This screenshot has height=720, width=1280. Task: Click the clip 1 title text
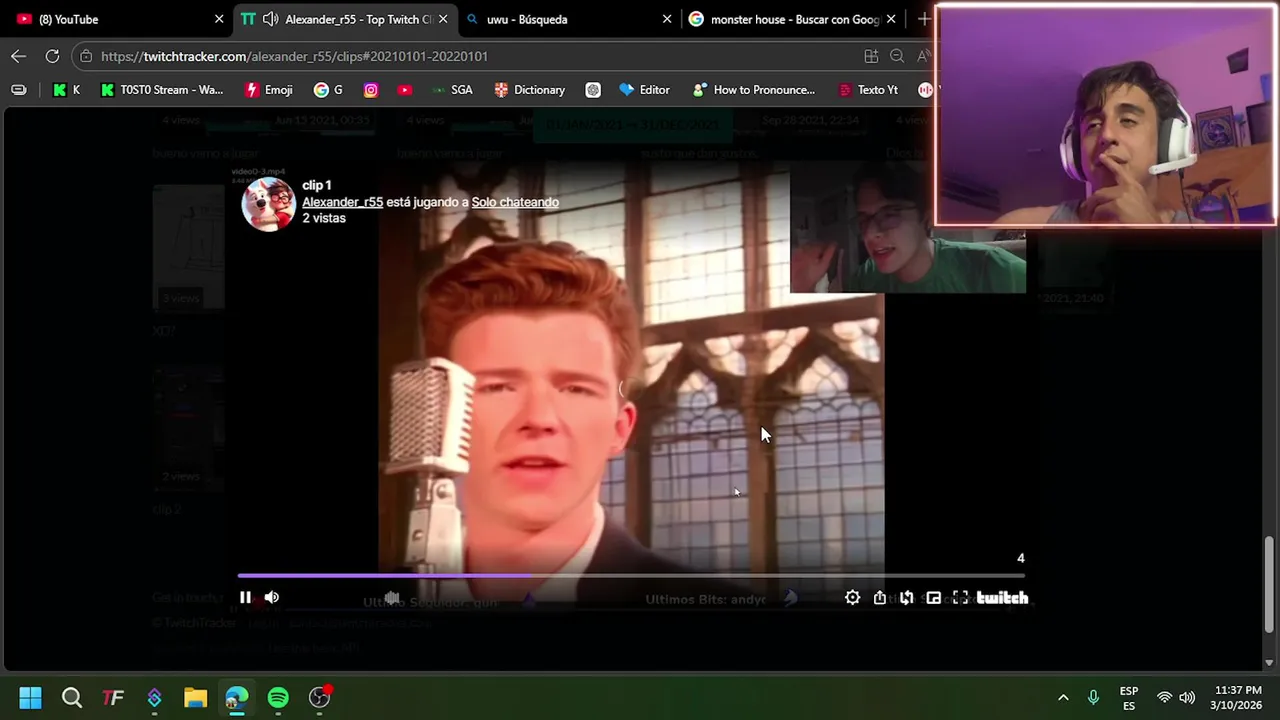pos(316,185)
